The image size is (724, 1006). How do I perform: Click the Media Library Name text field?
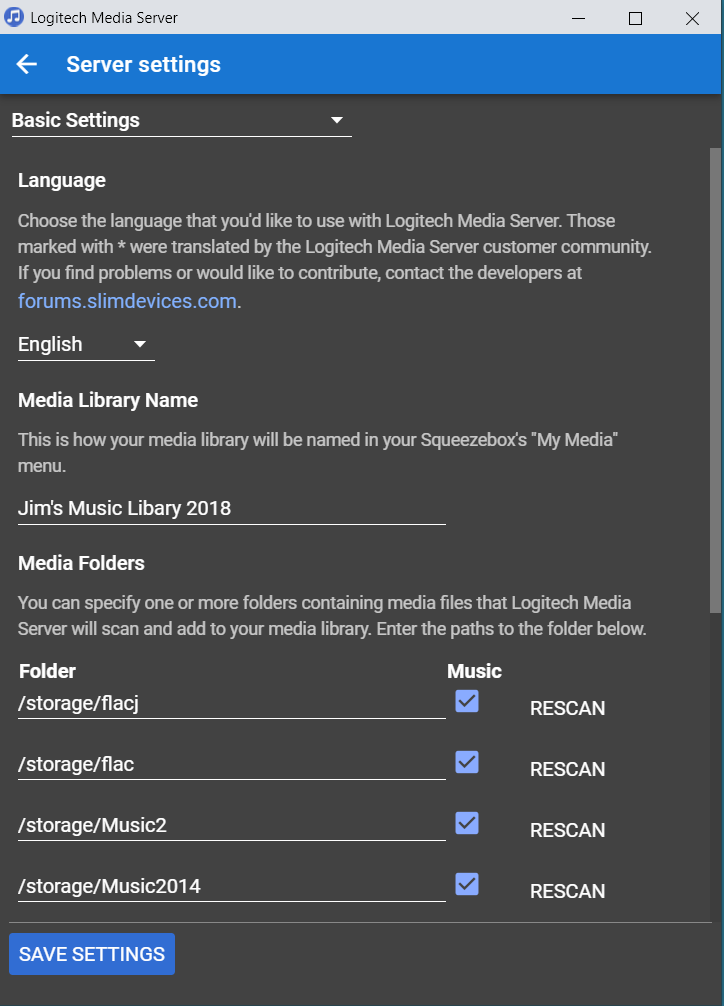tap(231, 508)
